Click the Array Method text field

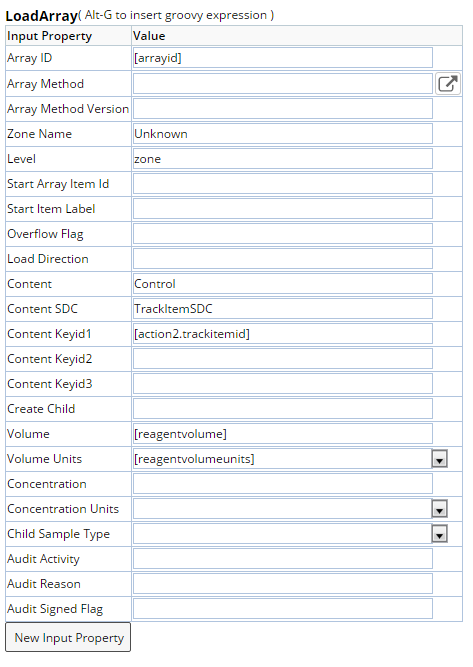(283, 84)
